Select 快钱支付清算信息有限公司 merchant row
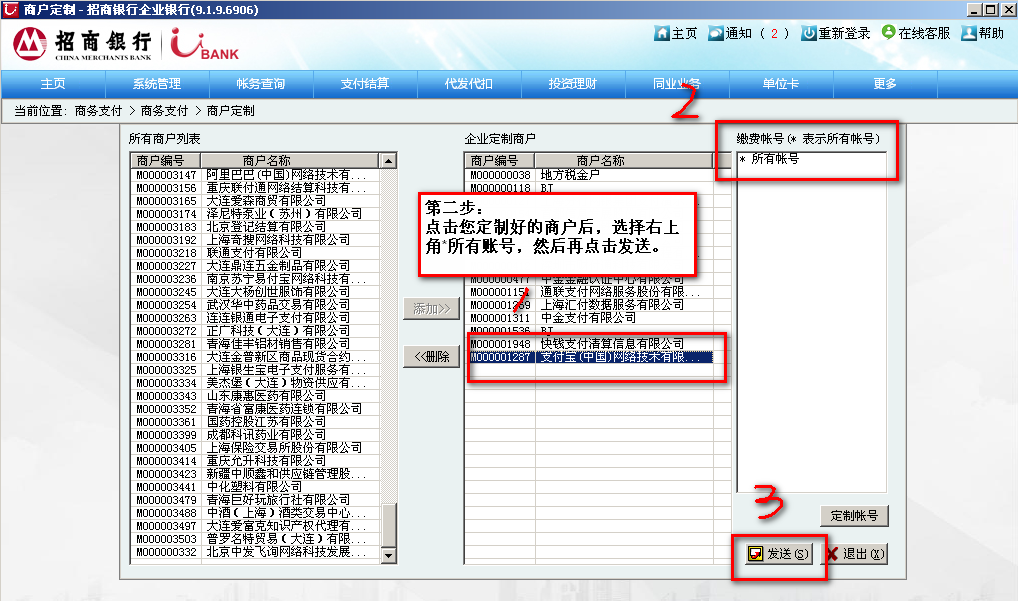The width and height of the screenshot is (1018, 601). 590,344
